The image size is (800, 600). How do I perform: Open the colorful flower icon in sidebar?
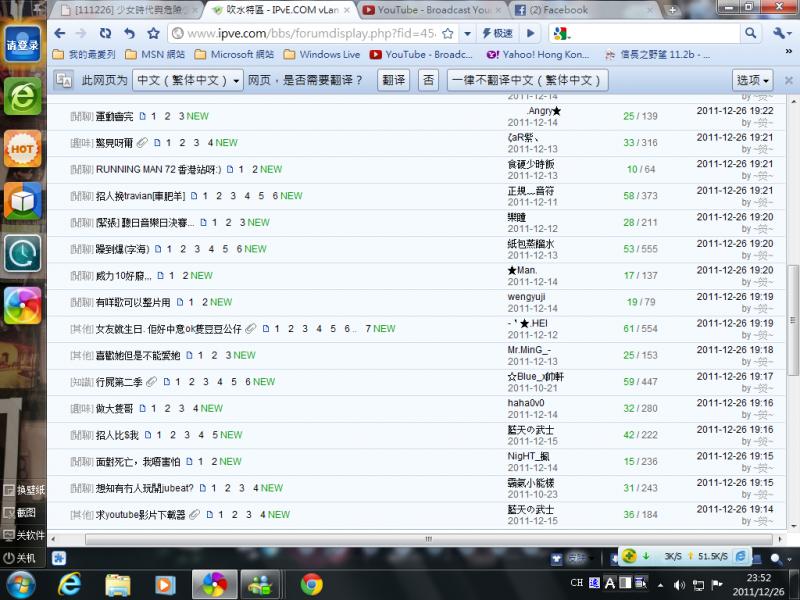click(x=22, y=305)
